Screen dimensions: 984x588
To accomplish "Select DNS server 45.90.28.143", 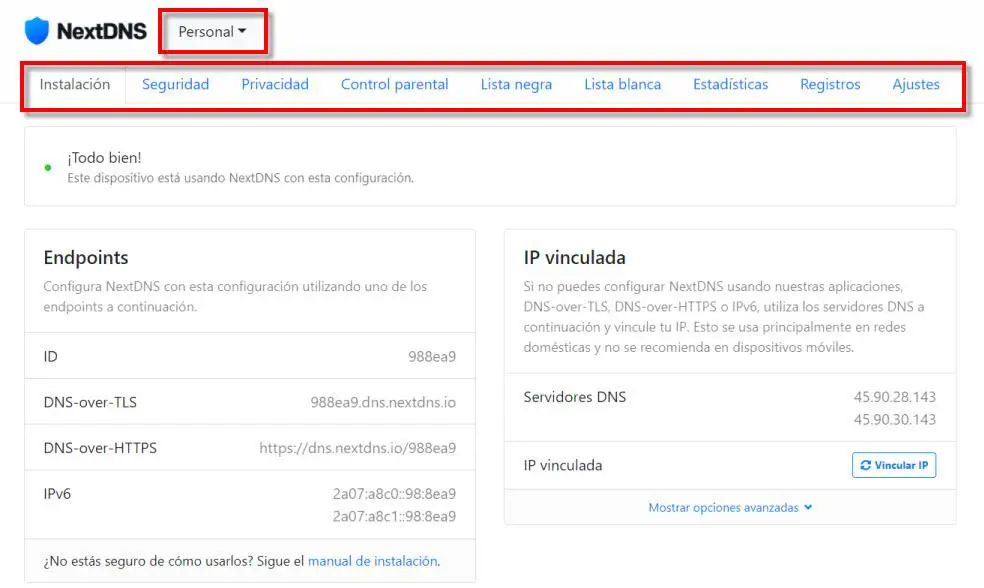I will 894,397.
